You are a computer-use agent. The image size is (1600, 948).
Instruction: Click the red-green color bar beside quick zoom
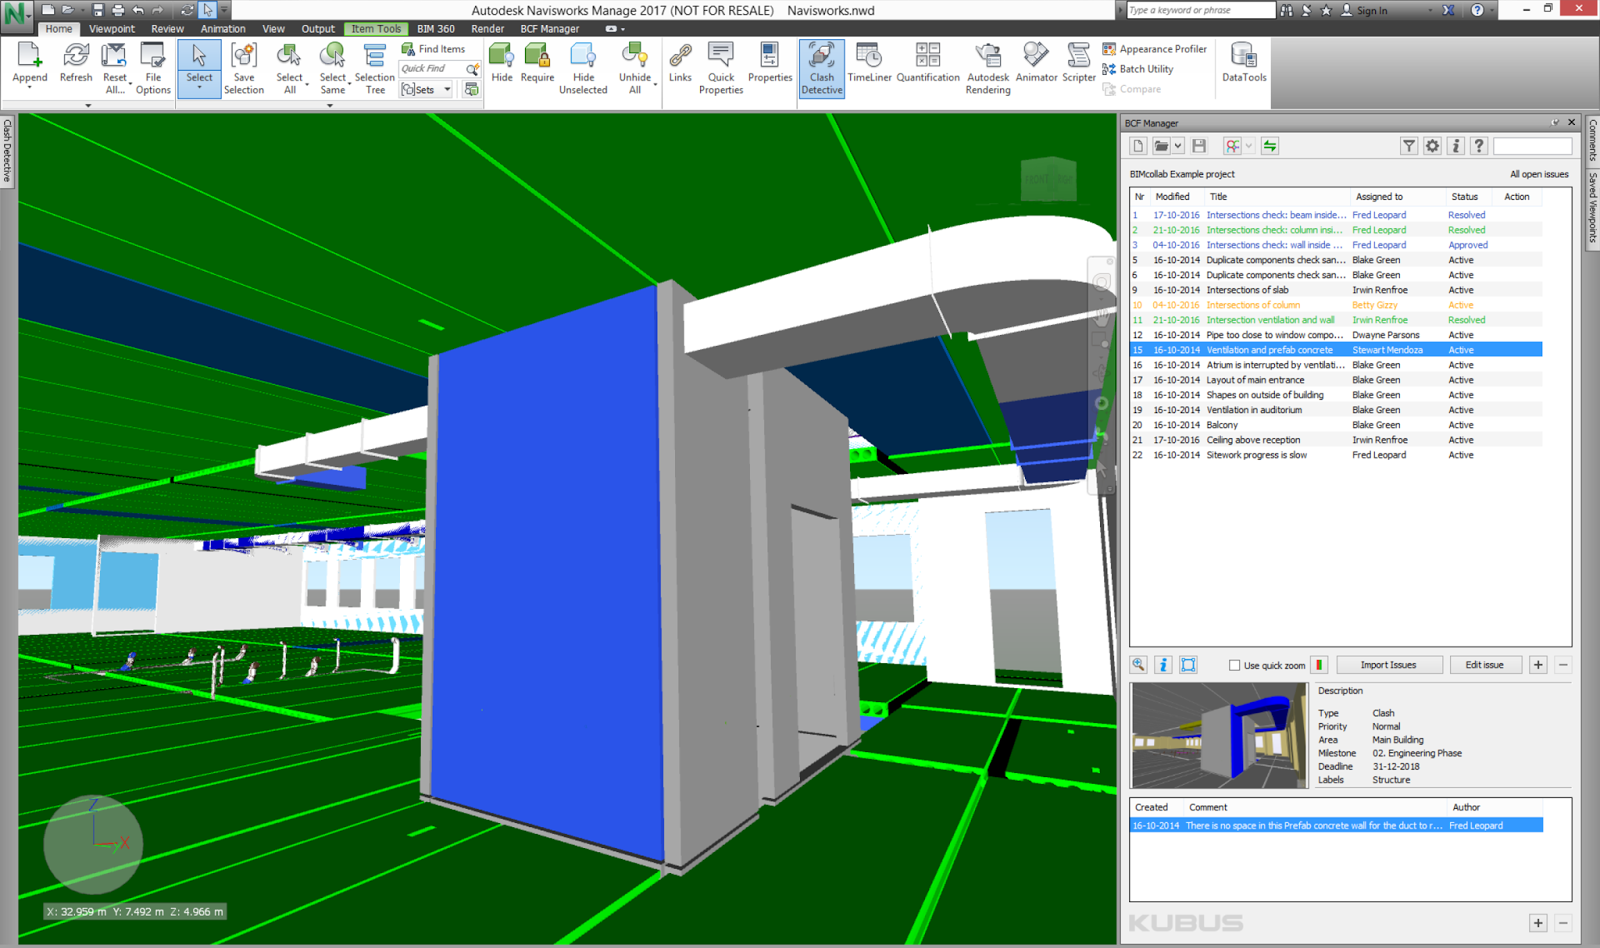coord(1318,664)
